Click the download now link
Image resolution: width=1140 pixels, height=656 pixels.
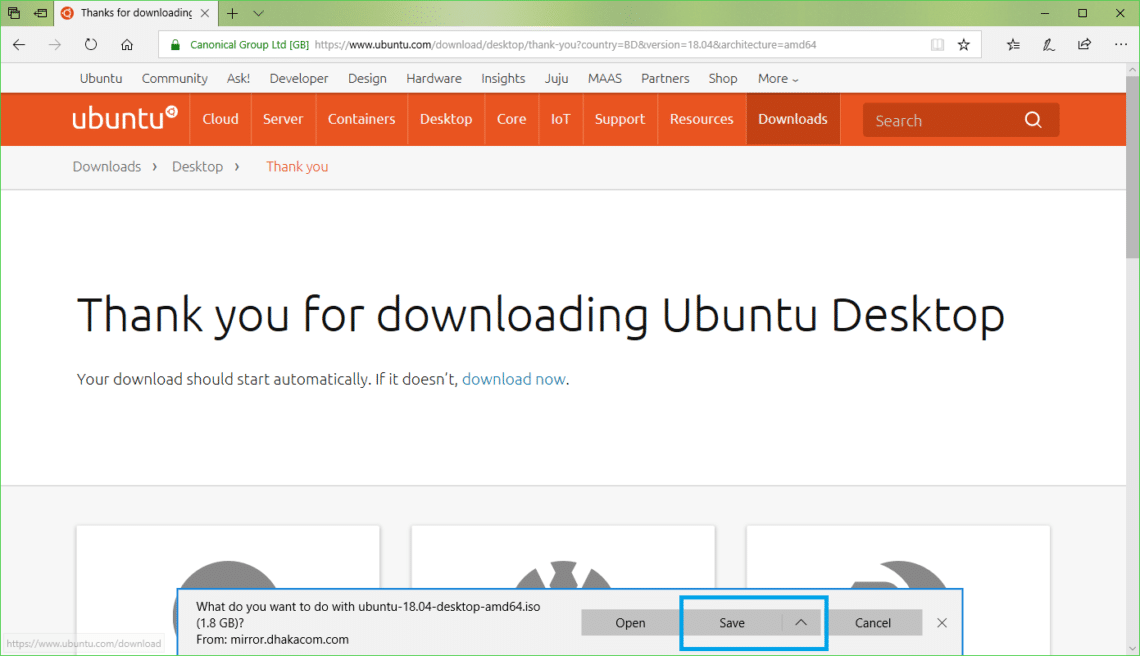click(514, 379)
